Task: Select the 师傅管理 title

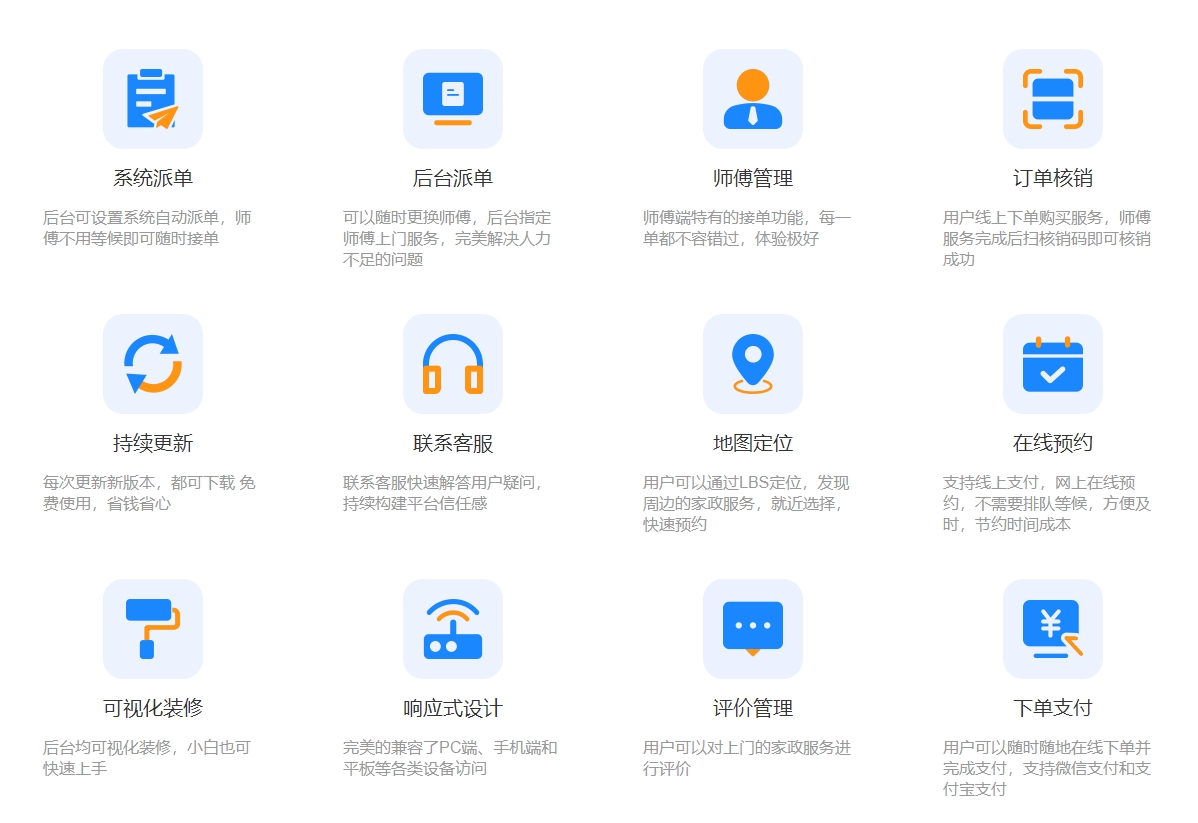Action: [x=753, y=178]
